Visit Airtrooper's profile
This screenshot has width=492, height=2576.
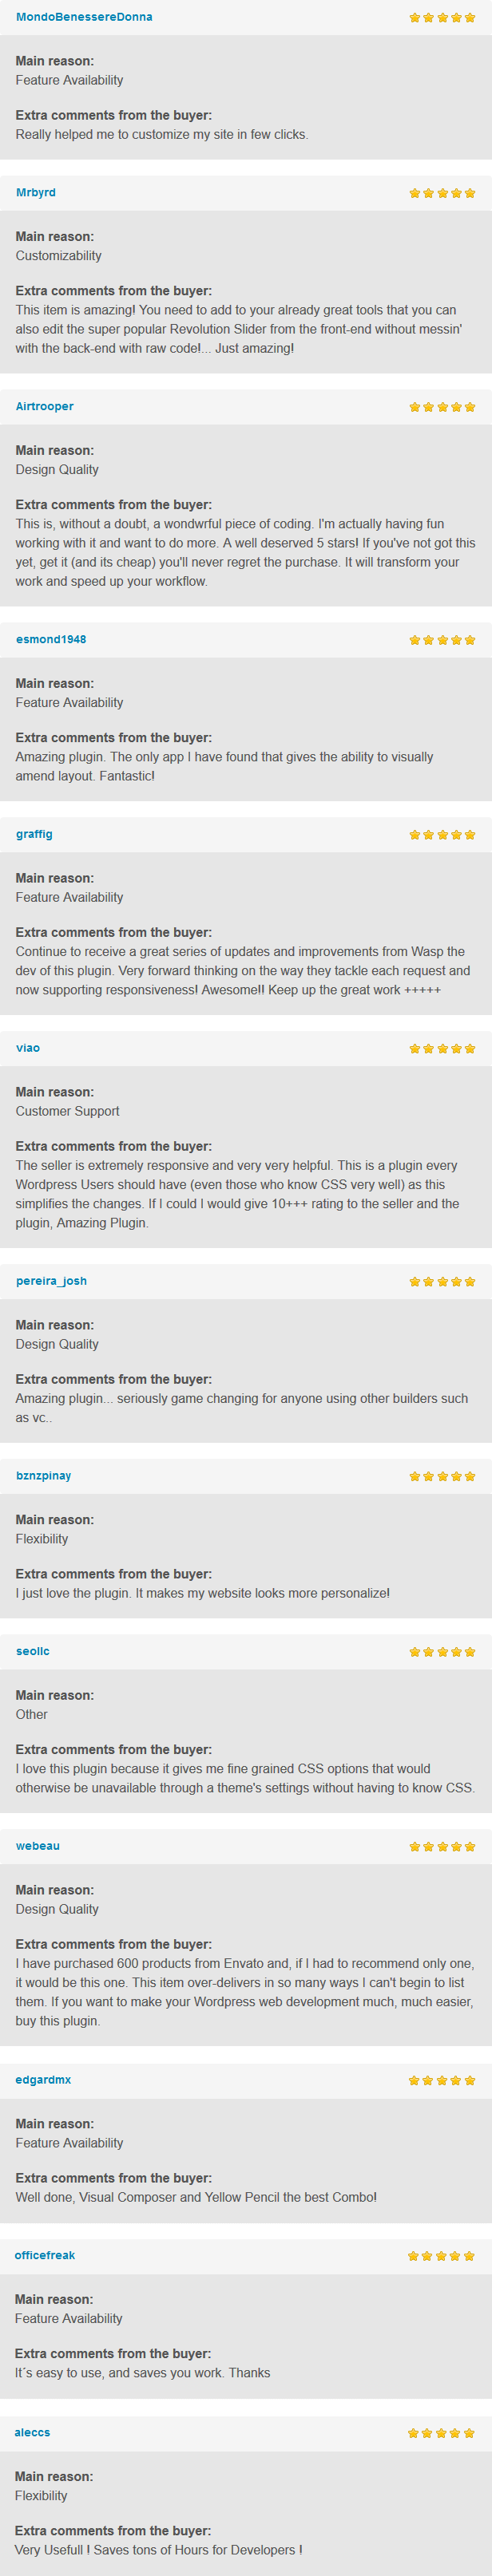(45, 406)
